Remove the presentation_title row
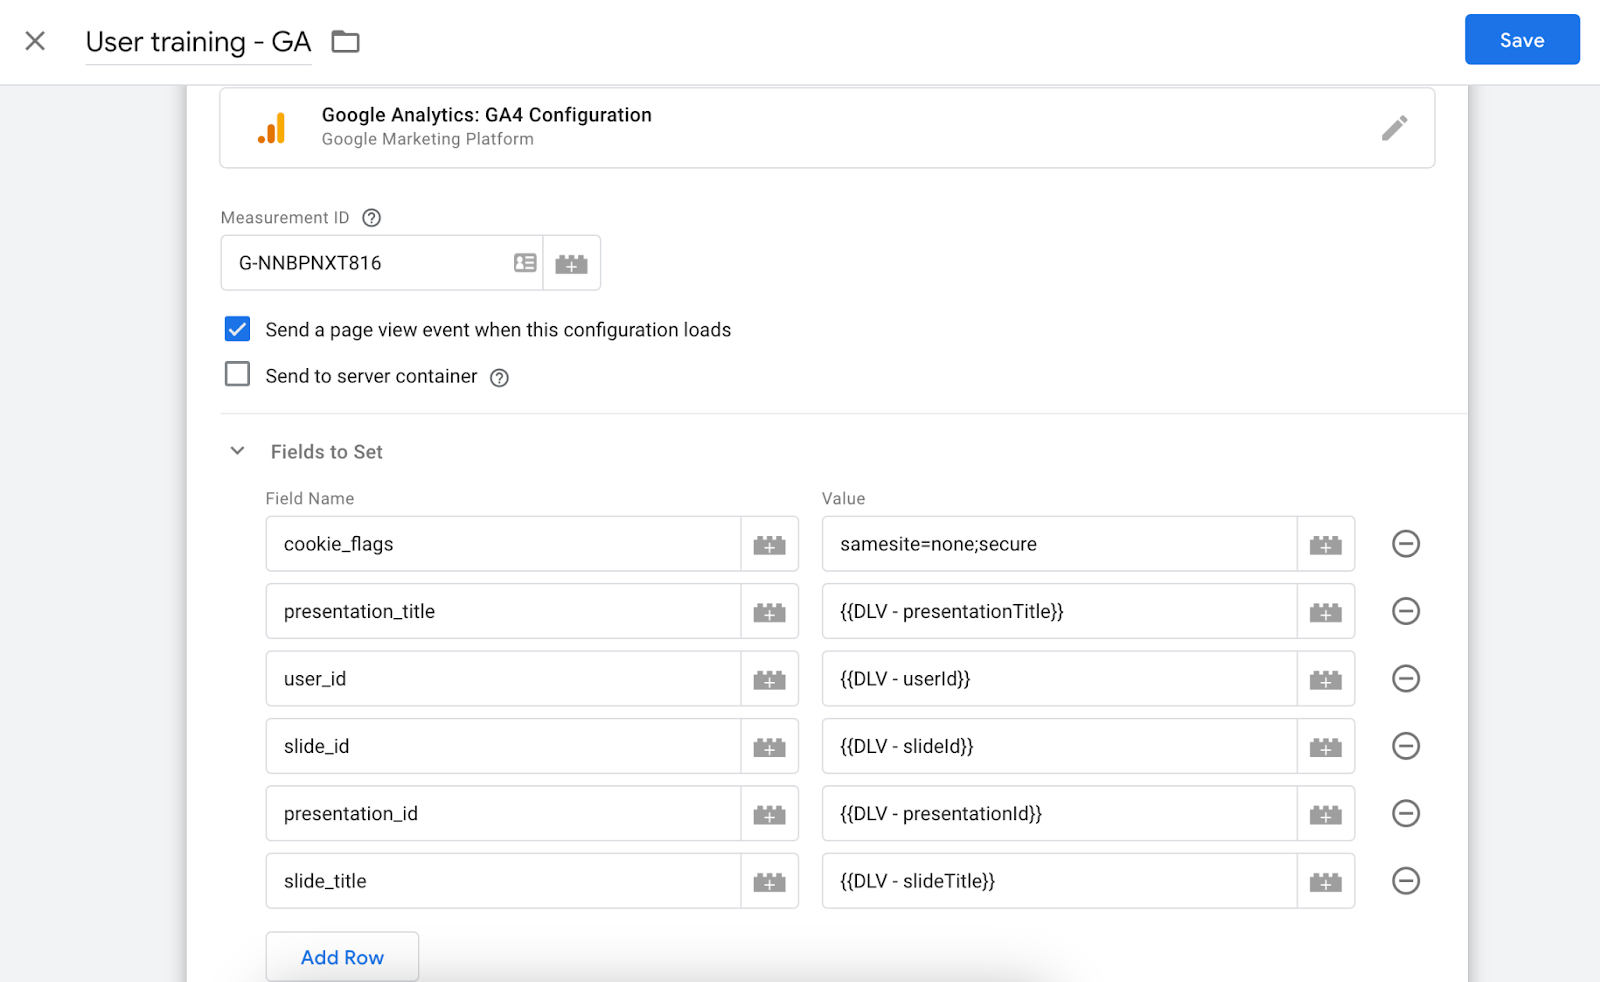The height and width of the screenshot is (982, 1600). coord(1406,611)
